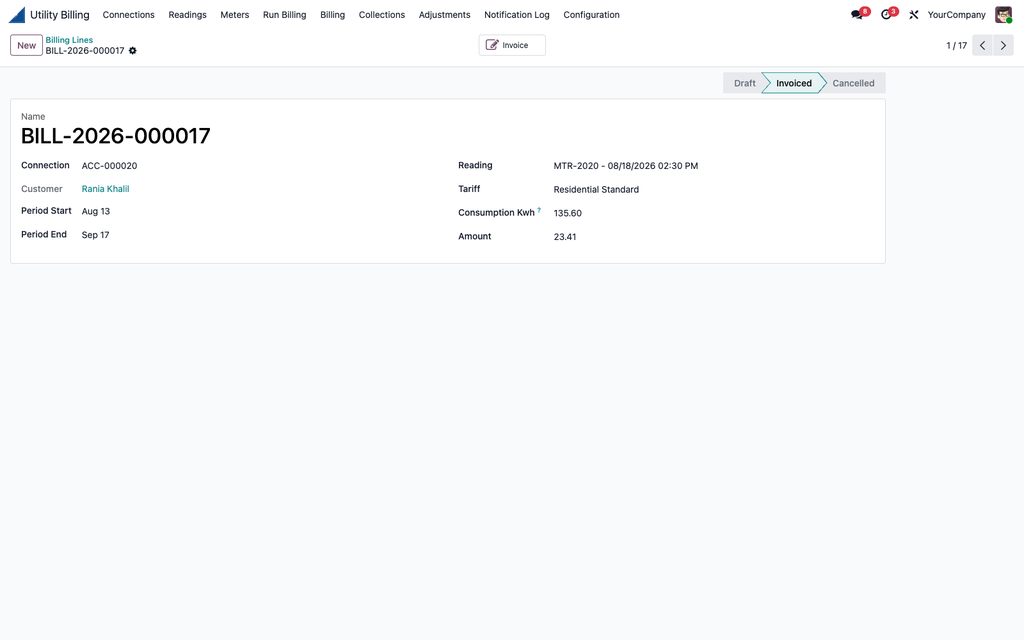Click the Reading field label

(475, 165)
